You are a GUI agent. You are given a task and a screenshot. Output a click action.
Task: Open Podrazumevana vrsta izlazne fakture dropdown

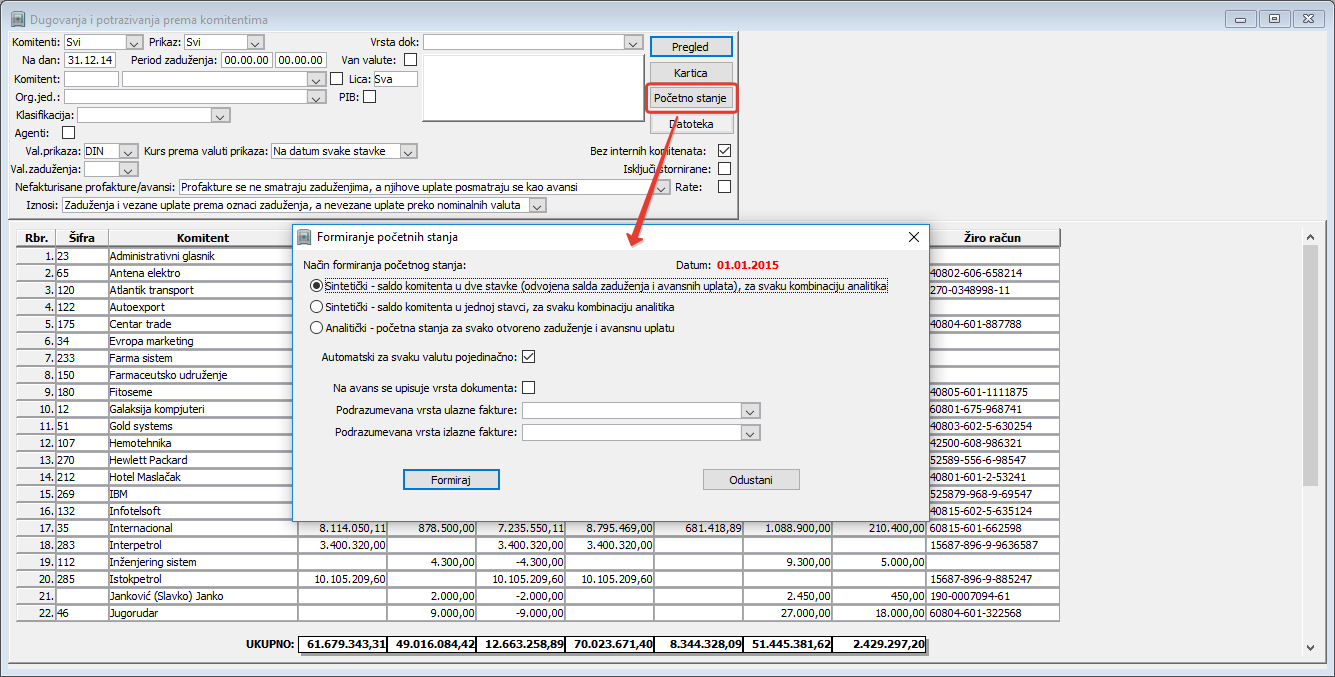click(750, 433)
